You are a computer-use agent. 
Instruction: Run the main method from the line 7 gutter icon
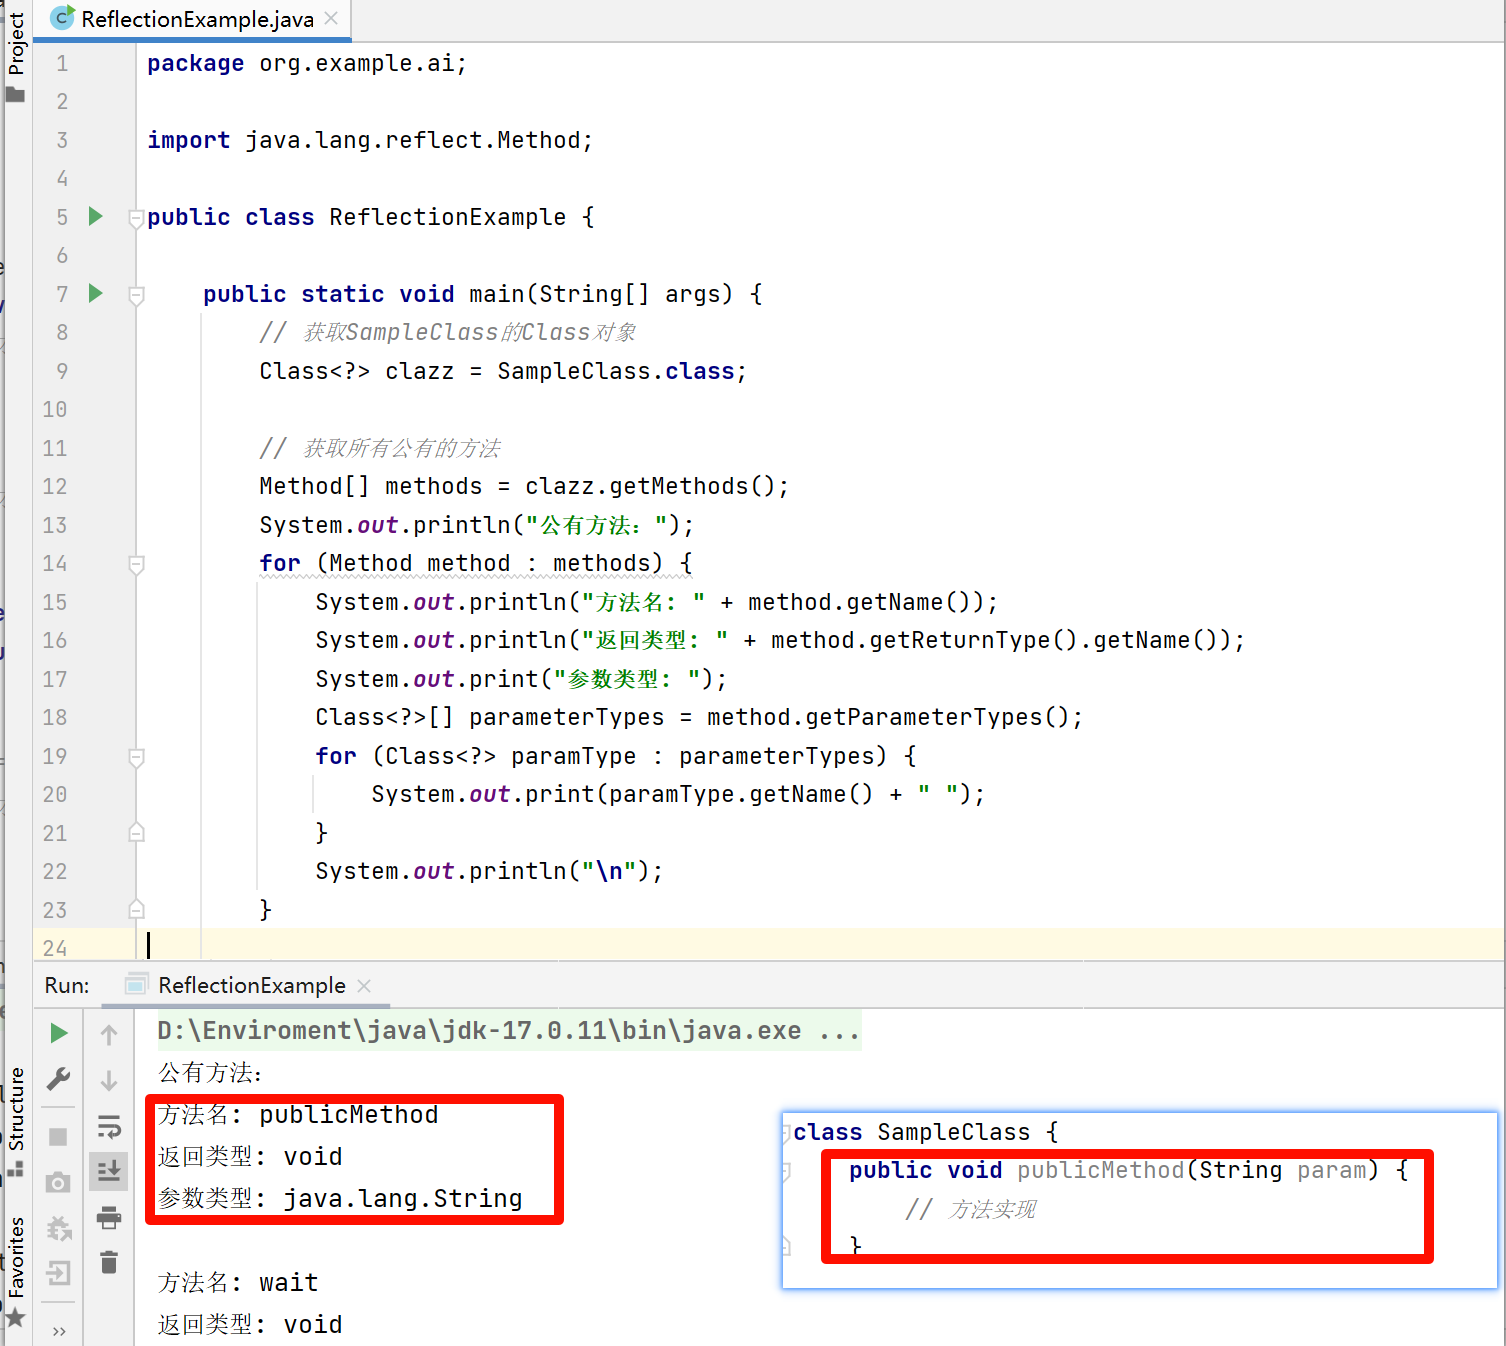point(95,293)
